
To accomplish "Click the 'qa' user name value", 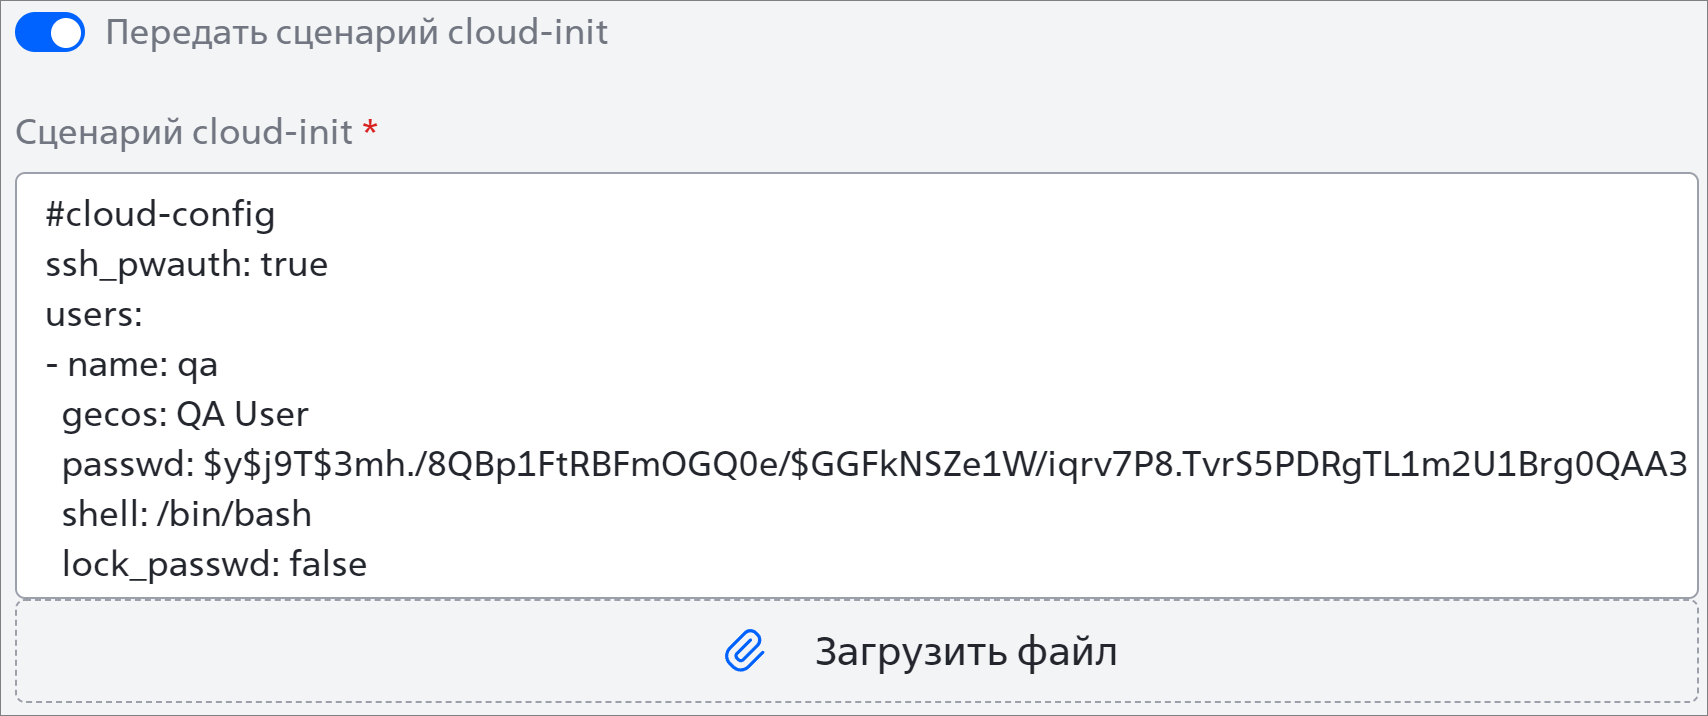I will tap(197, 367).
